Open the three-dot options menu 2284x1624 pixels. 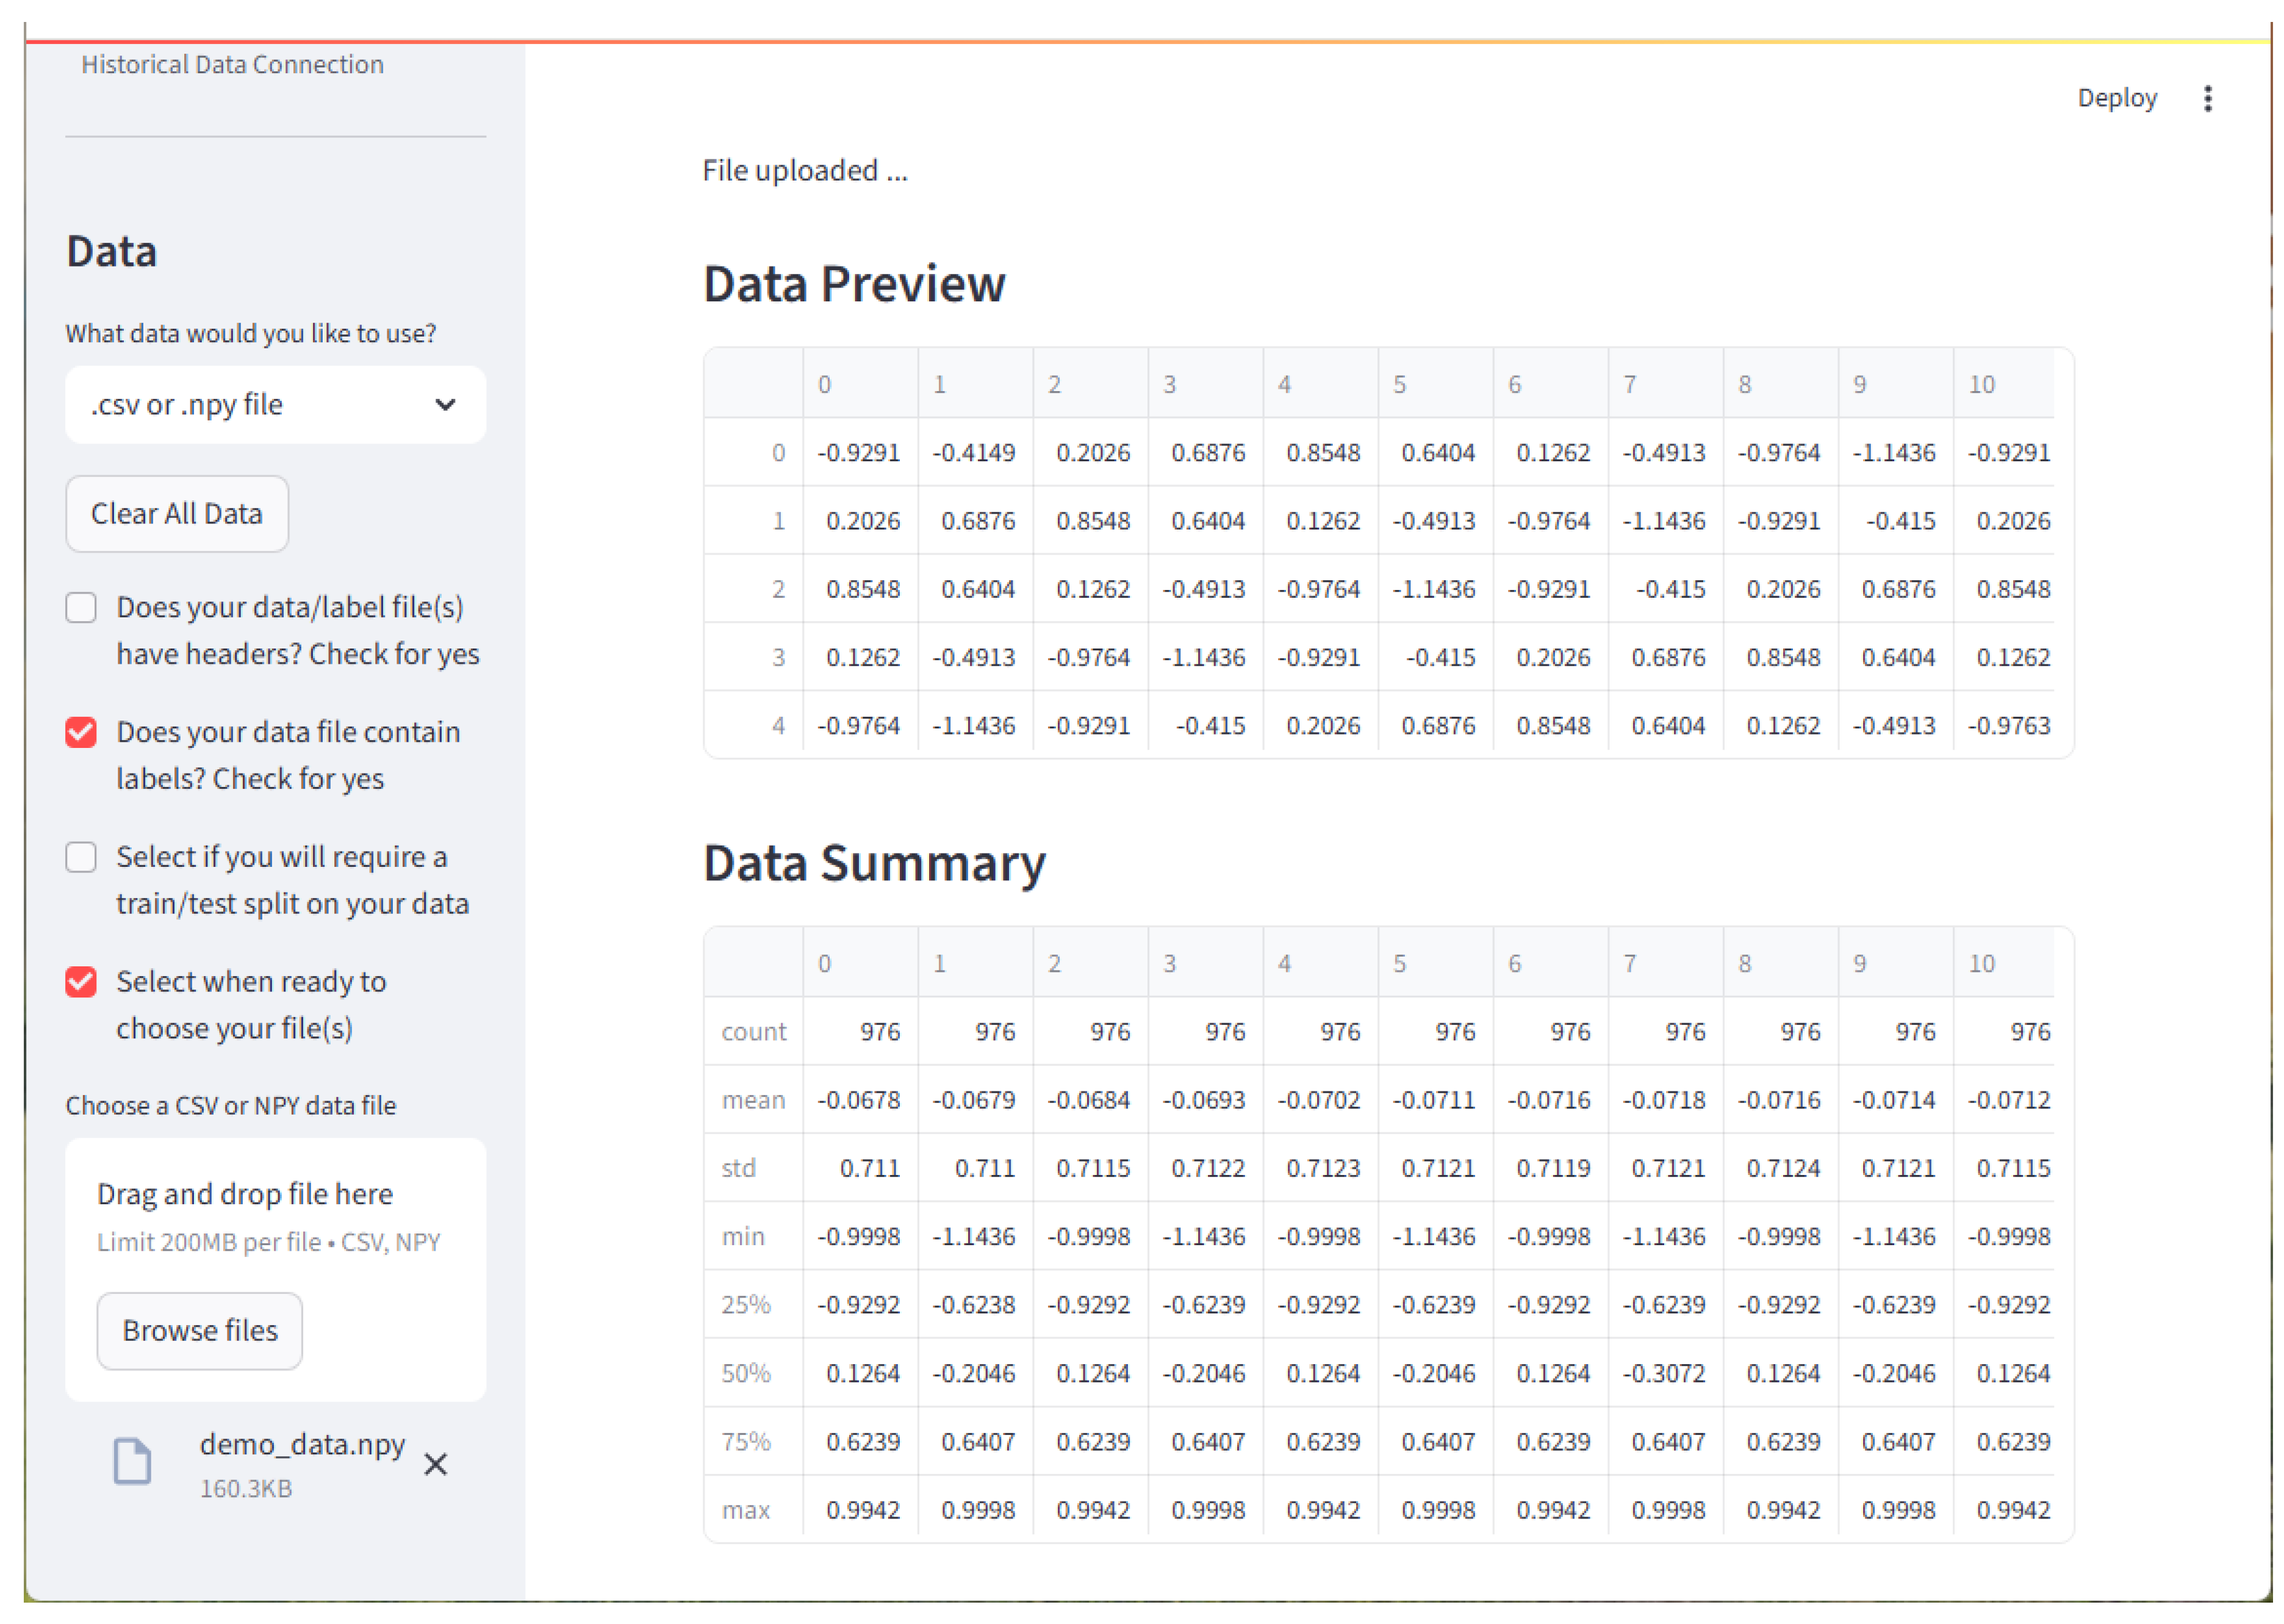(x=2208, y=98)
